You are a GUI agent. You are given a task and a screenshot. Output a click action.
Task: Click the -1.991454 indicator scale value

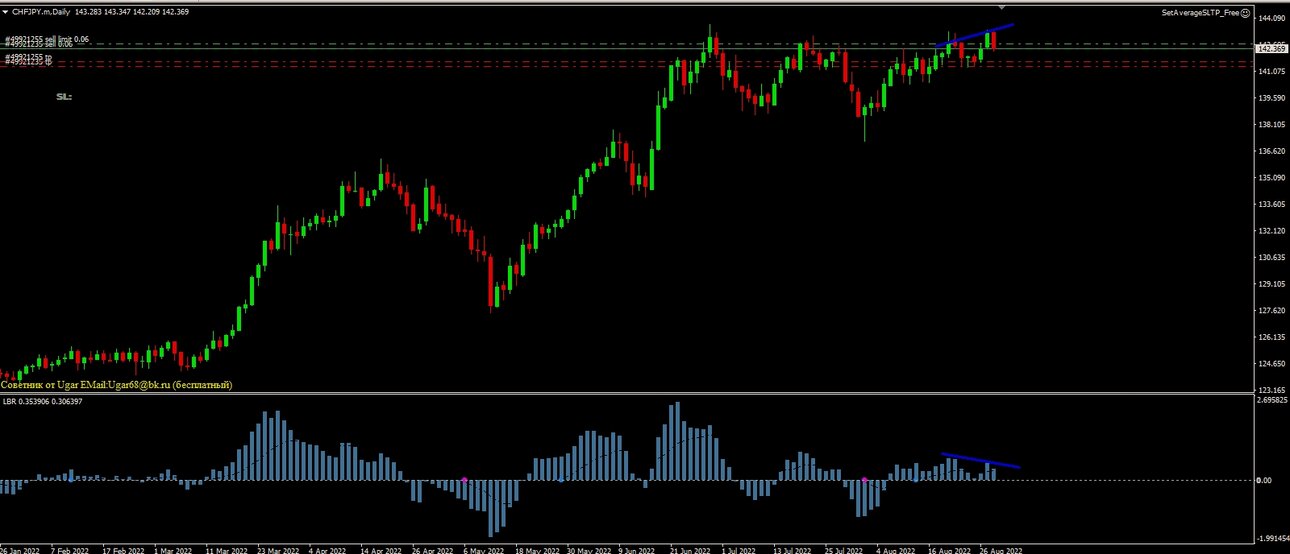coord(1271,536)
